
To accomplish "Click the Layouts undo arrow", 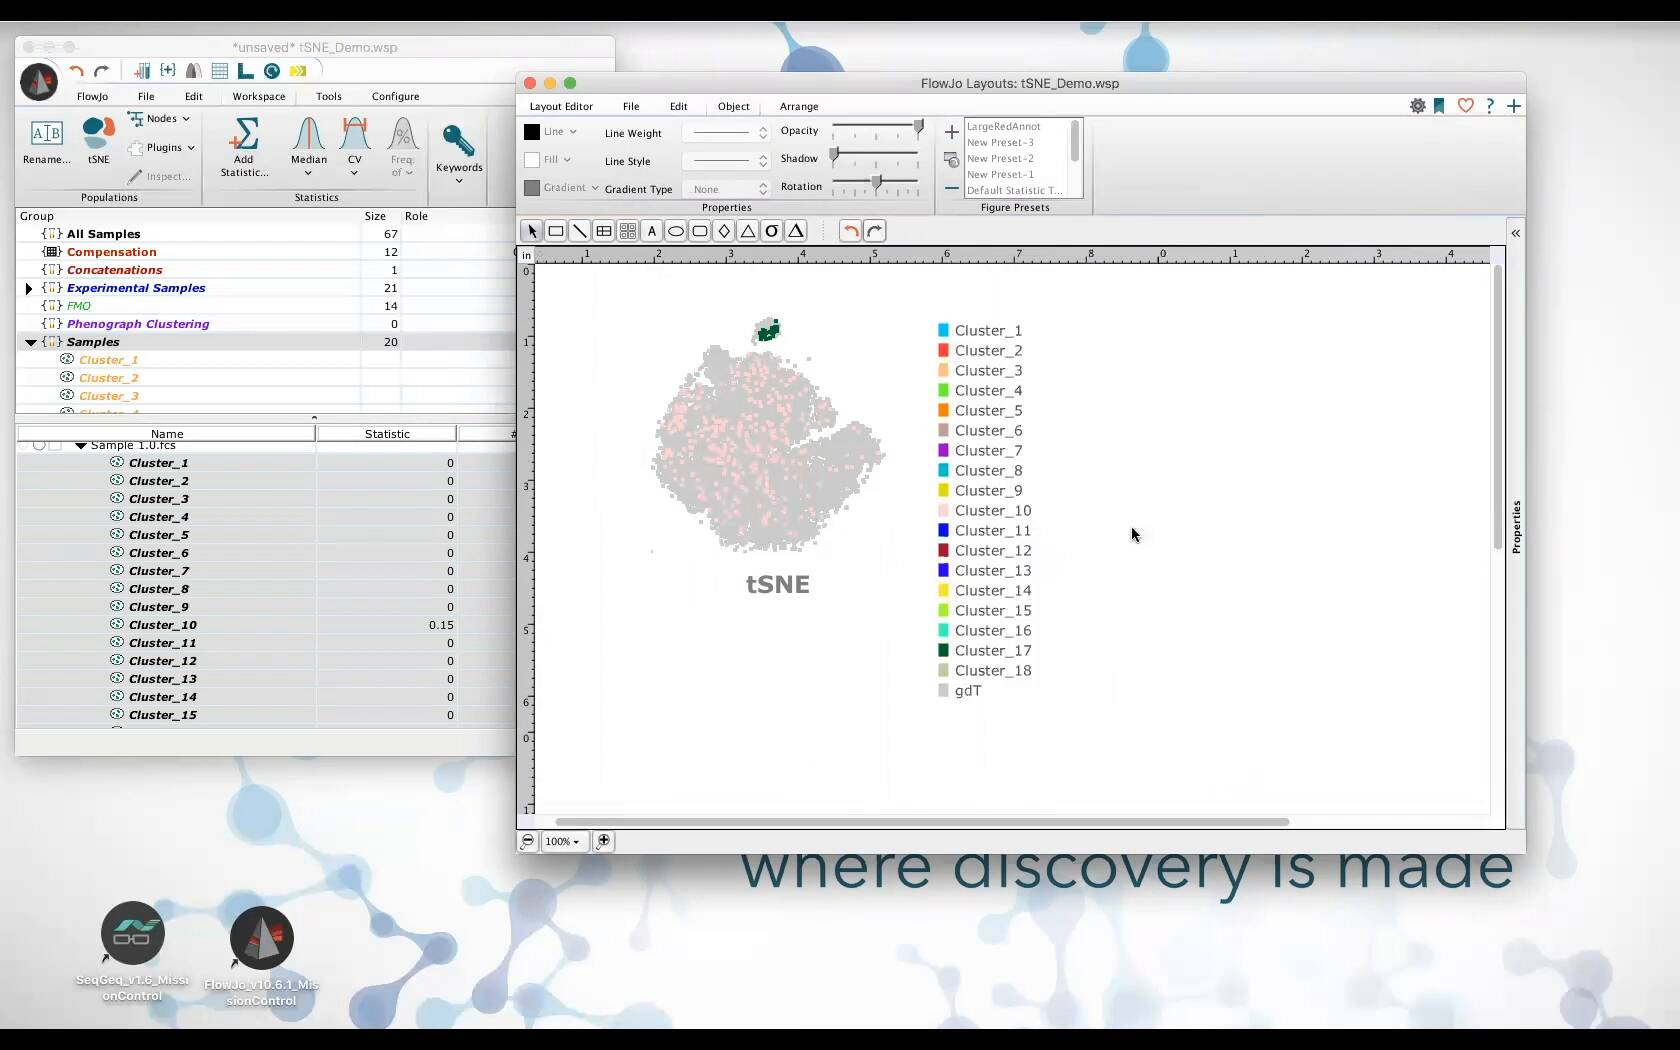I will coord(851,231).
